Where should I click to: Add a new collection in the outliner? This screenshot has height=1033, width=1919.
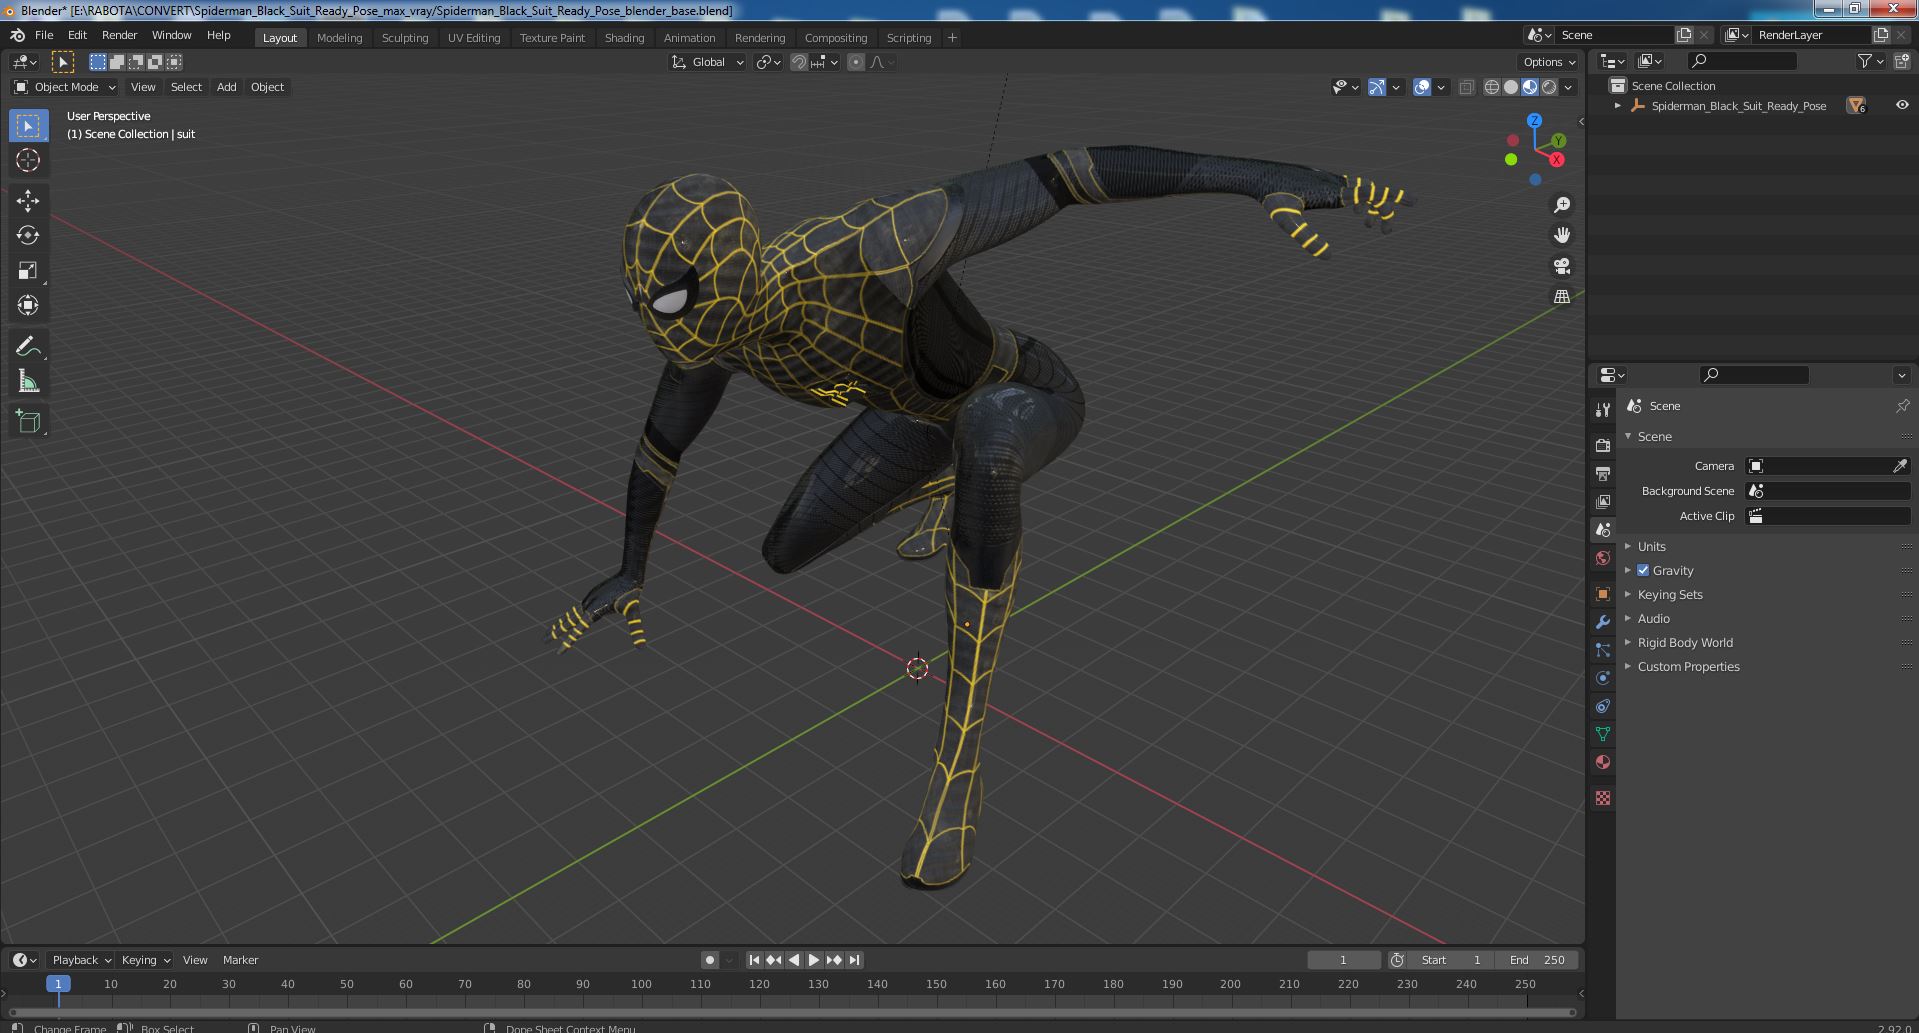[x=1902, y=61]
